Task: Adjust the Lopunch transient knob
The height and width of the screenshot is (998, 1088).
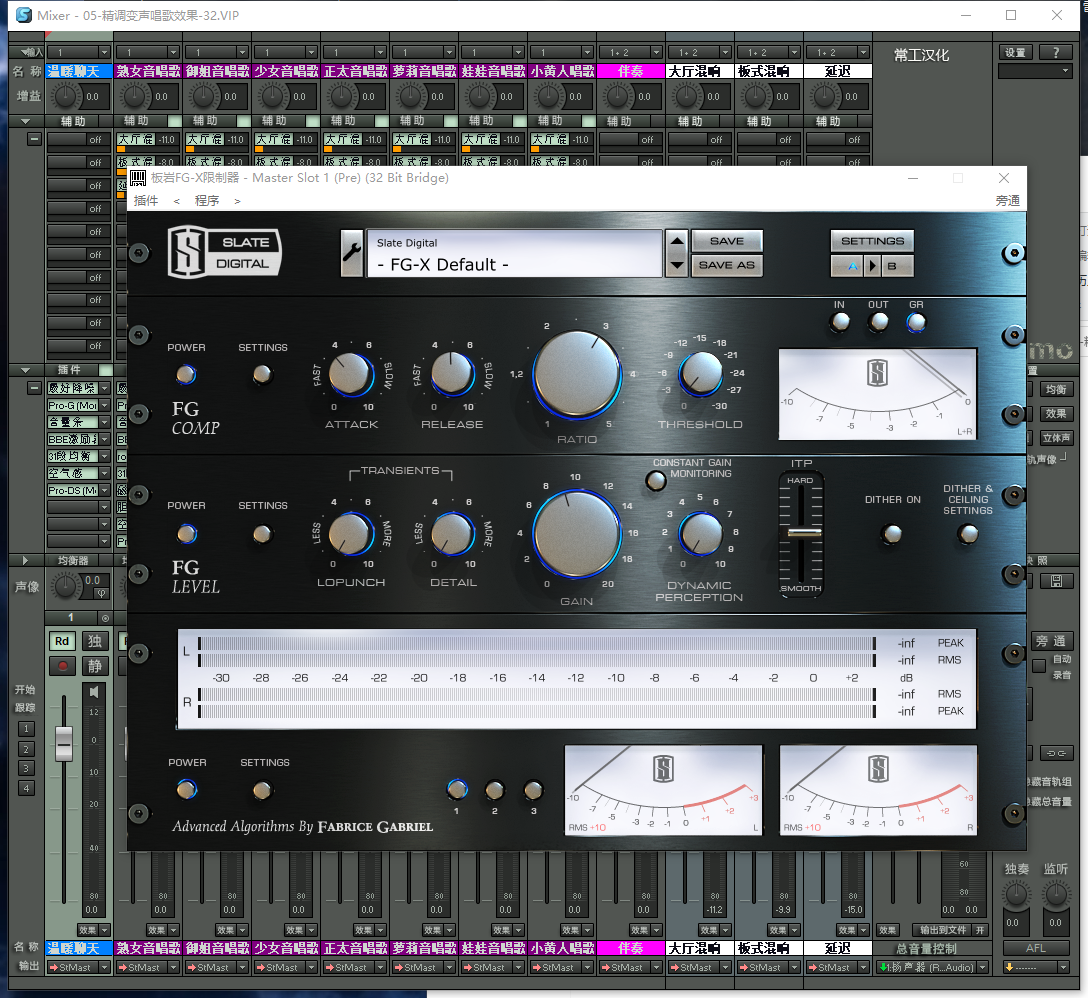Action: click(351, 534)
